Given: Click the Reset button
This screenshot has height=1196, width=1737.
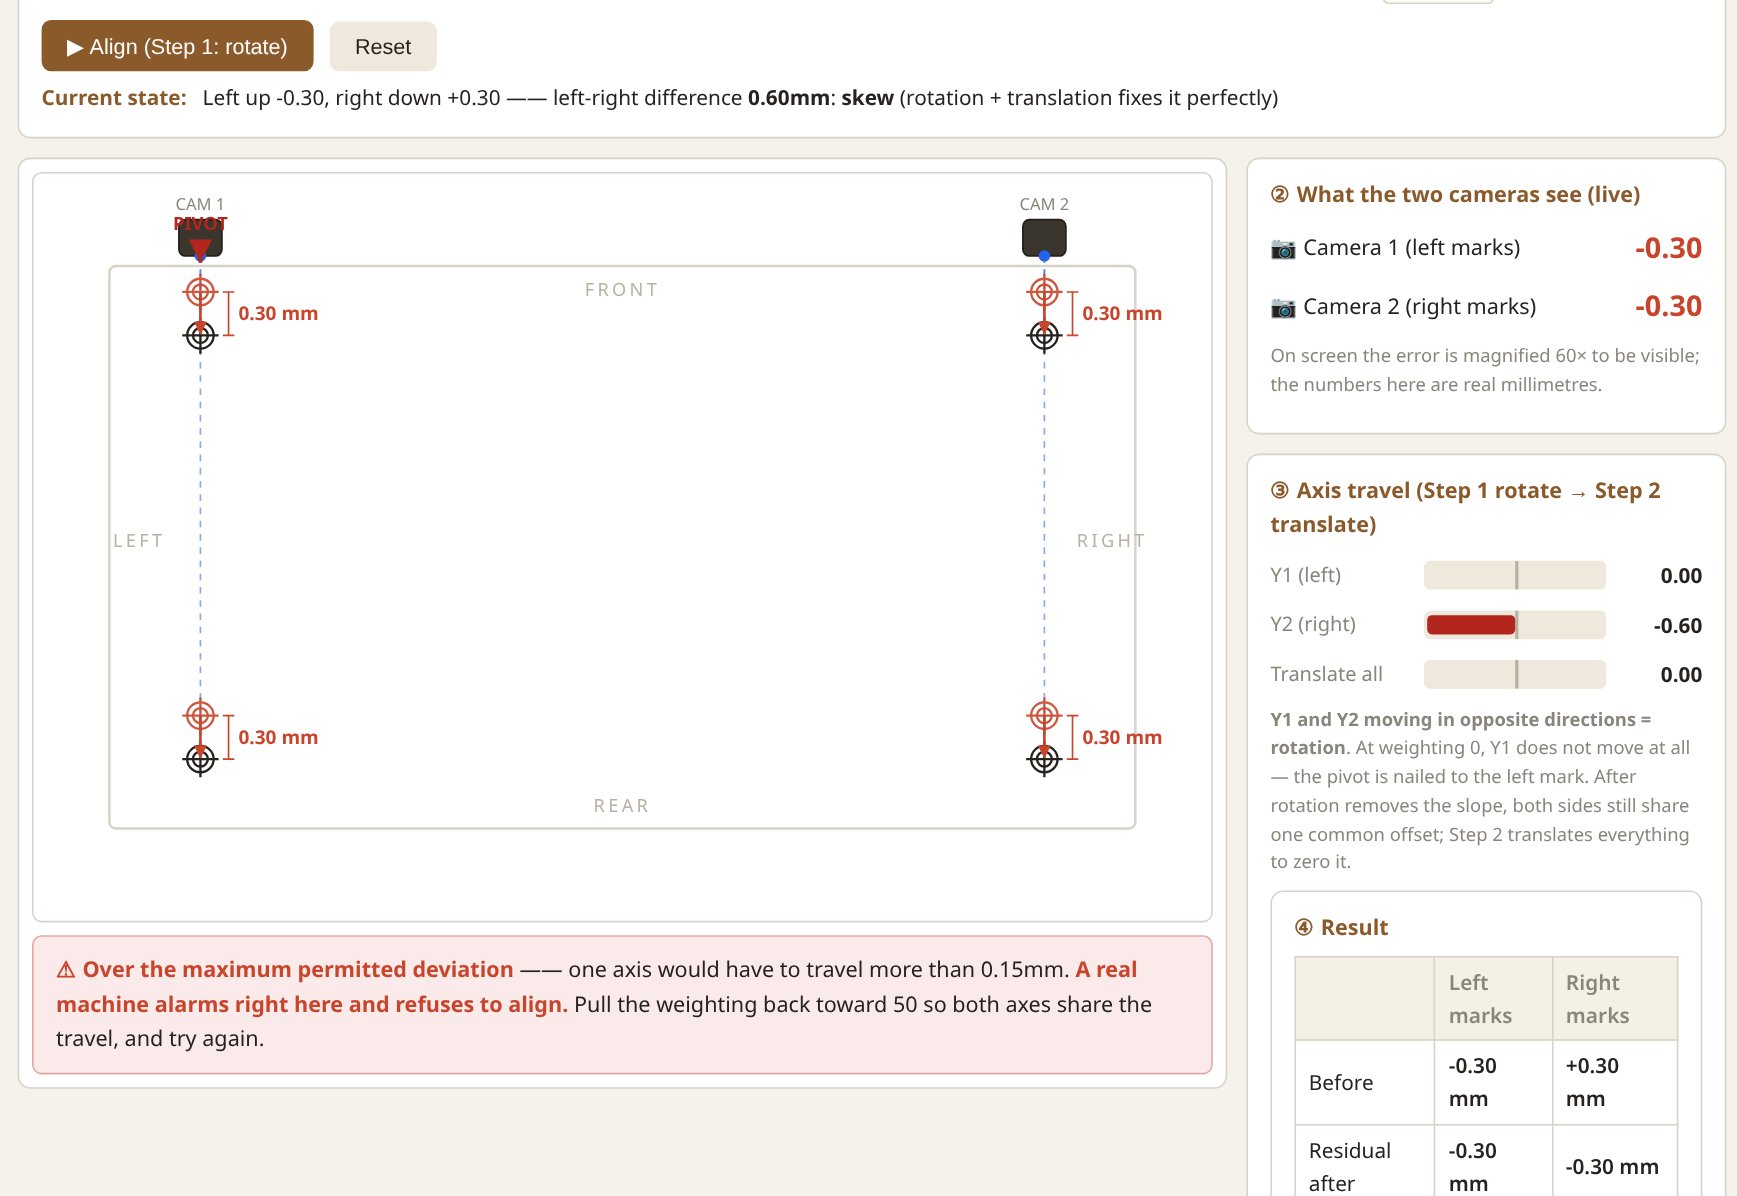Looking at the screenshot, I should 383,46.
